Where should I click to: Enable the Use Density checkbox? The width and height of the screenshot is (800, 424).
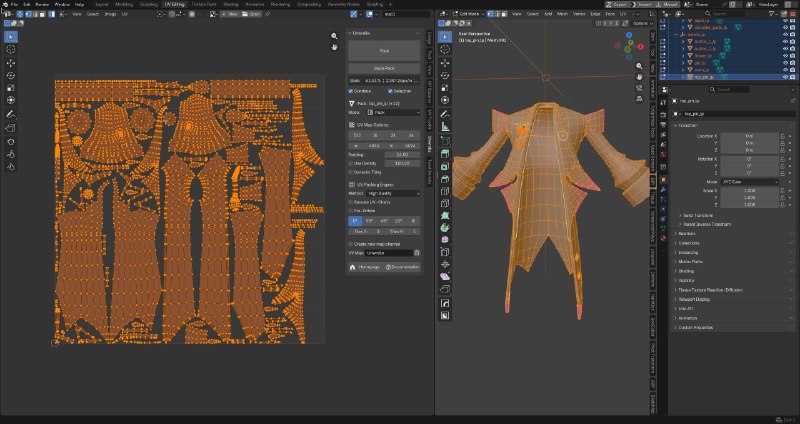351,163
